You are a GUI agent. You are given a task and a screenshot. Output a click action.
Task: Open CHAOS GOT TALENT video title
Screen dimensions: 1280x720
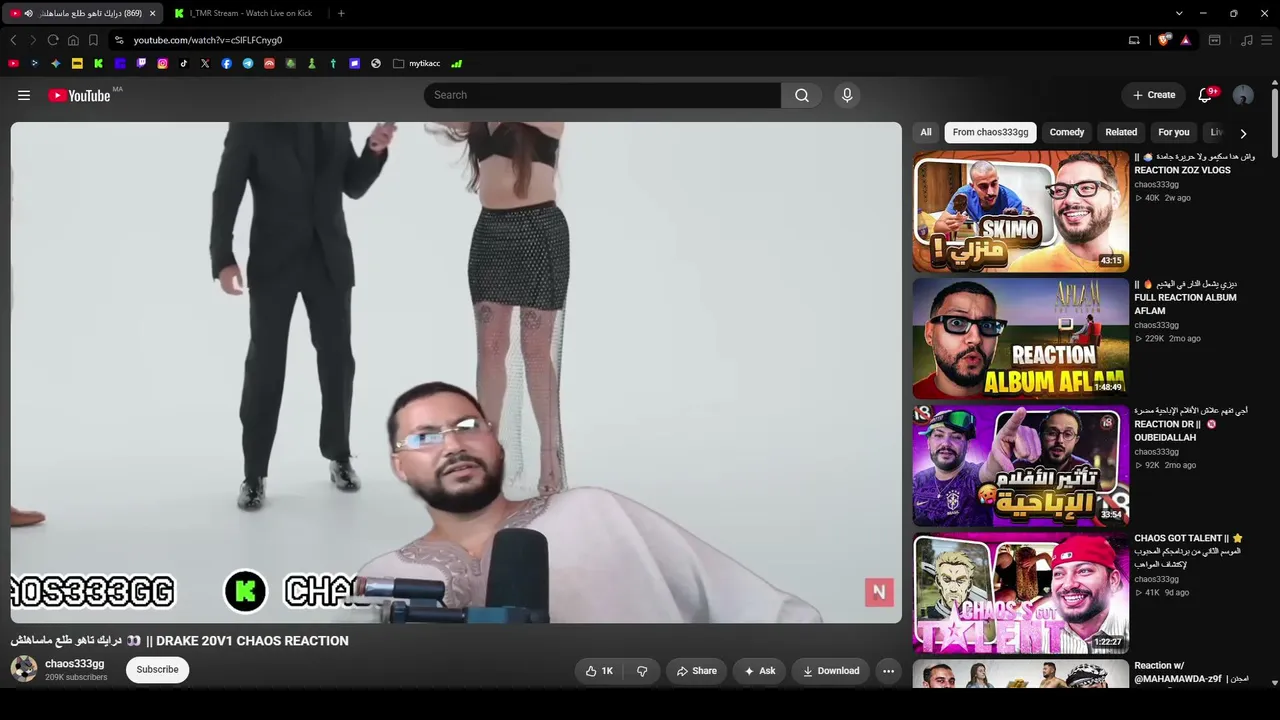pyautogui.click(x=1188, y=551)
